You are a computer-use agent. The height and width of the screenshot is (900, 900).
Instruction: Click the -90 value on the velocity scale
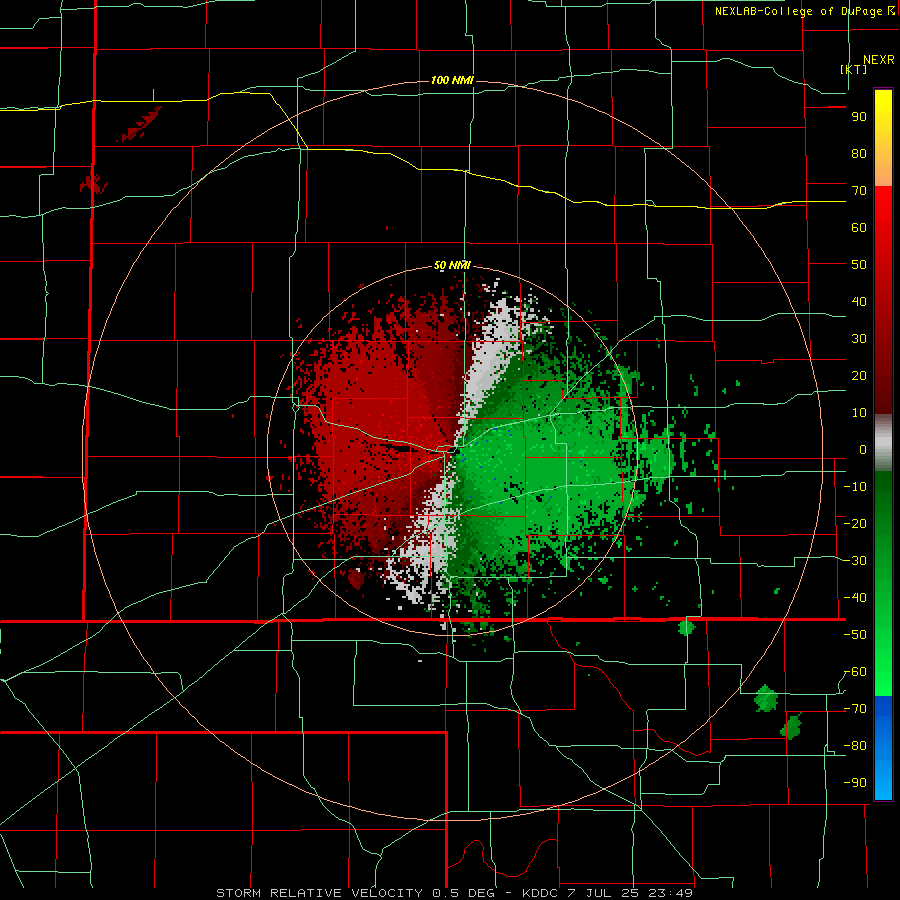click(x=855, y=783)
